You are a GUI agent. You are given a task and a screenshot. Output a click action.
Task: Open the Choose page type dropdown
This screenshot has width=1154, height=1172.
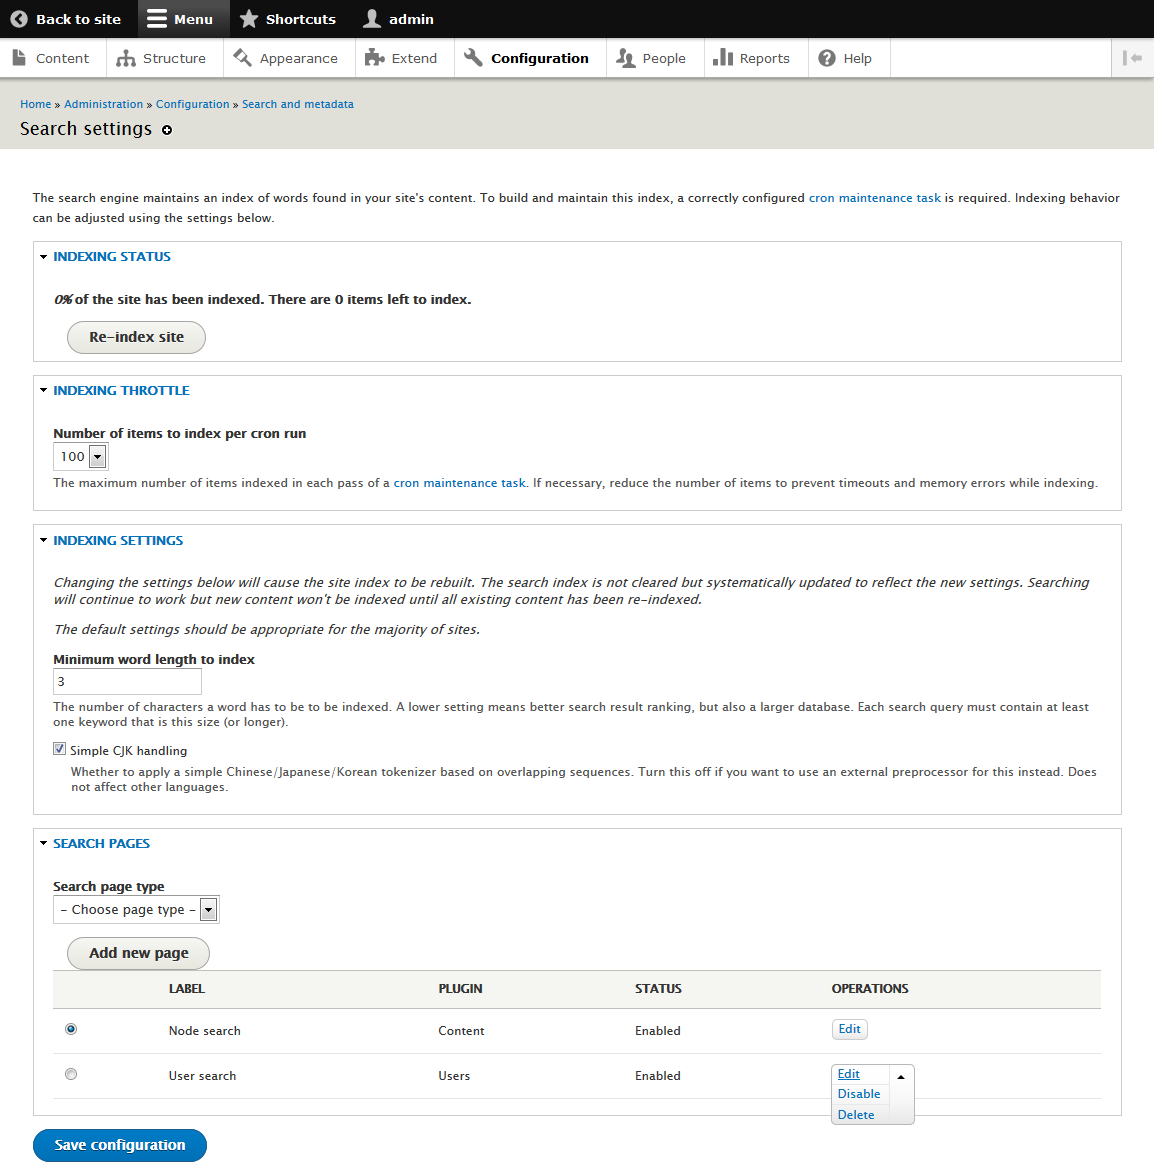click(x=136, y=910)
